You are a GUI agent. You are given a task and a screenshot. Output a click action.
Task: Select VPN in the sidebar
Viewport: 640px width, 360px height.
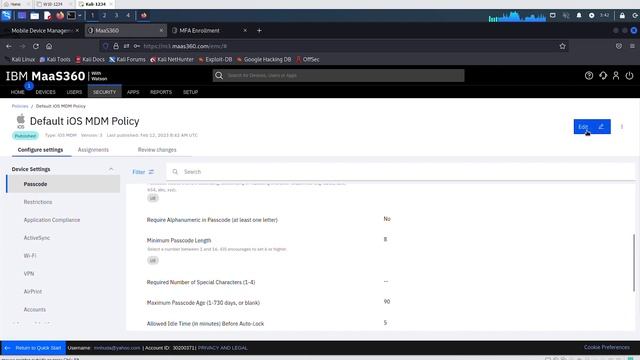(x=29, y=273)
